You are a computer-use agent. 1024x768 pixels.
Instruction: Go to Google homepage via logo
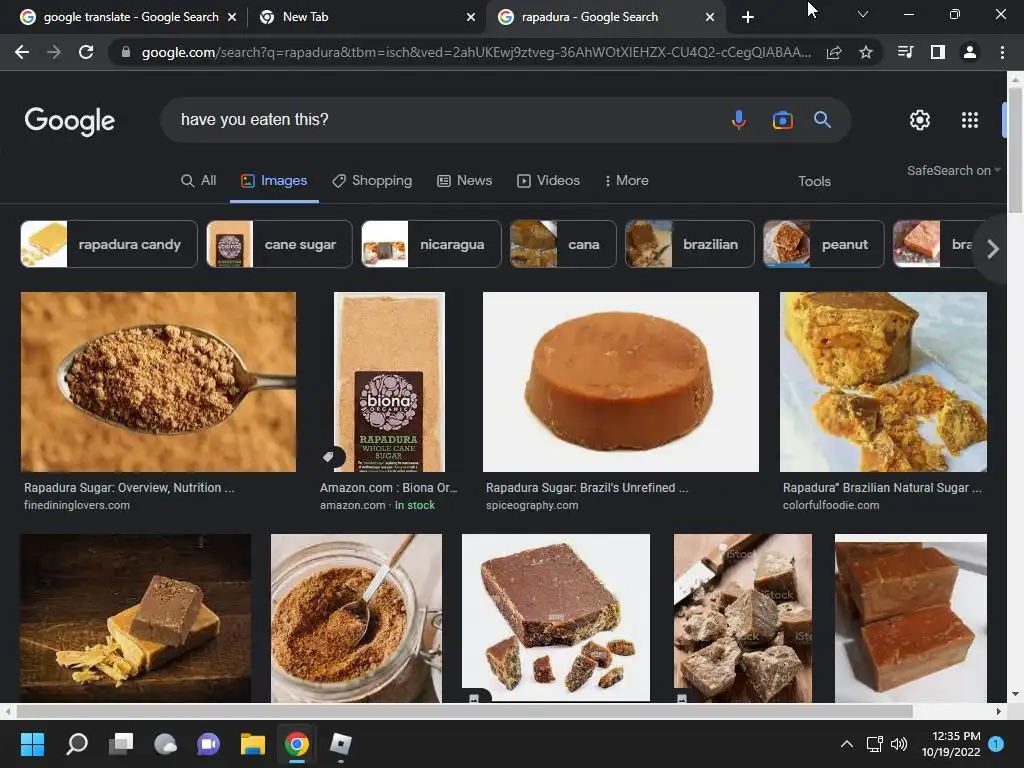(x=70, y=121)
